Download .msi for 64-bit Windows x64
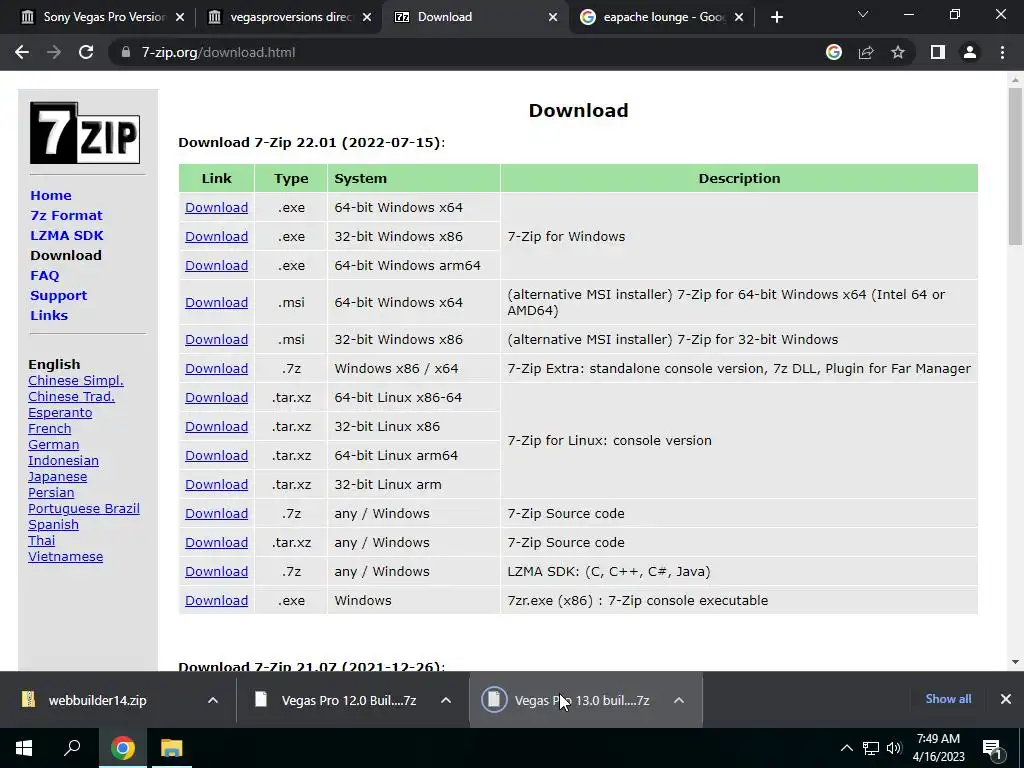This screenshot has width=1024, height=768. click(x=216, y=302)
